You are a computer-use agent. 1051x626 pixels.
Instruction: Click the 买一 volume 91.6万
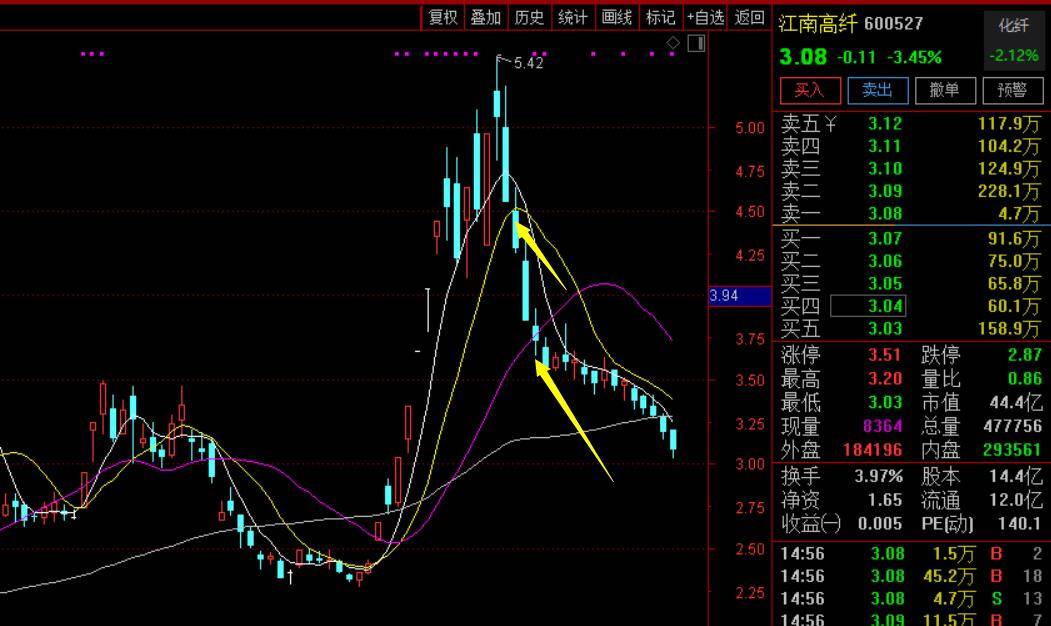click(x=1014, y=239)
